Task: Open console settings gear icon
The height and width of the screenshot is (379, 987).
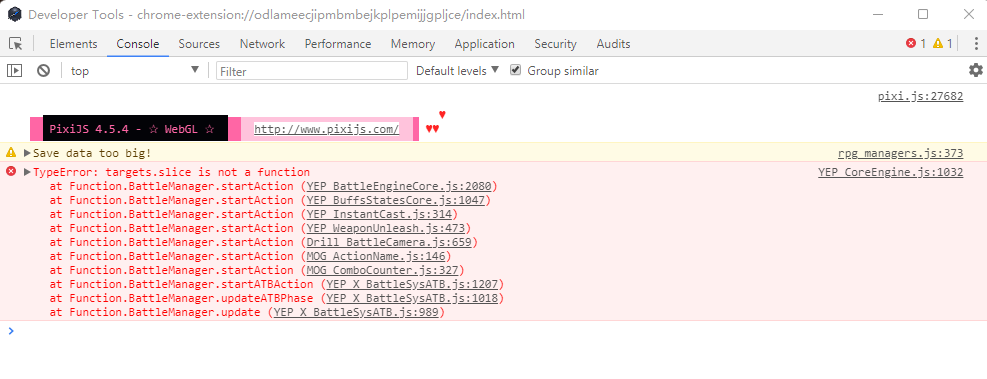Action: coord(976,70)
